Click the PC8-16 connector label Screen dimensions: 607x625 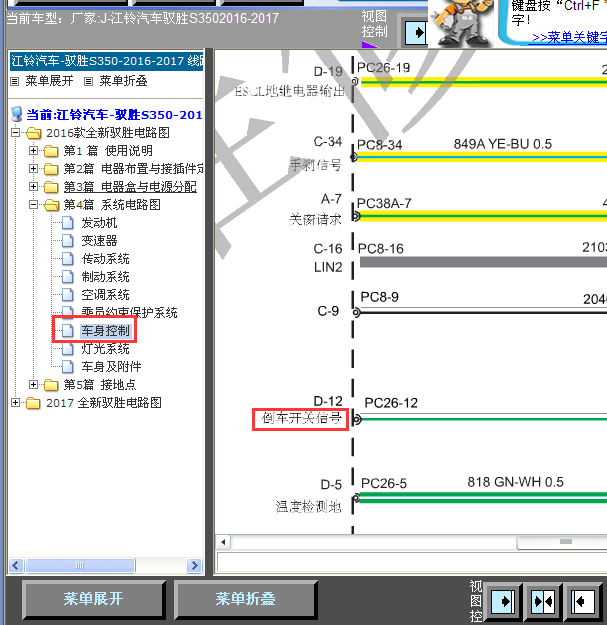click(381, 249)
